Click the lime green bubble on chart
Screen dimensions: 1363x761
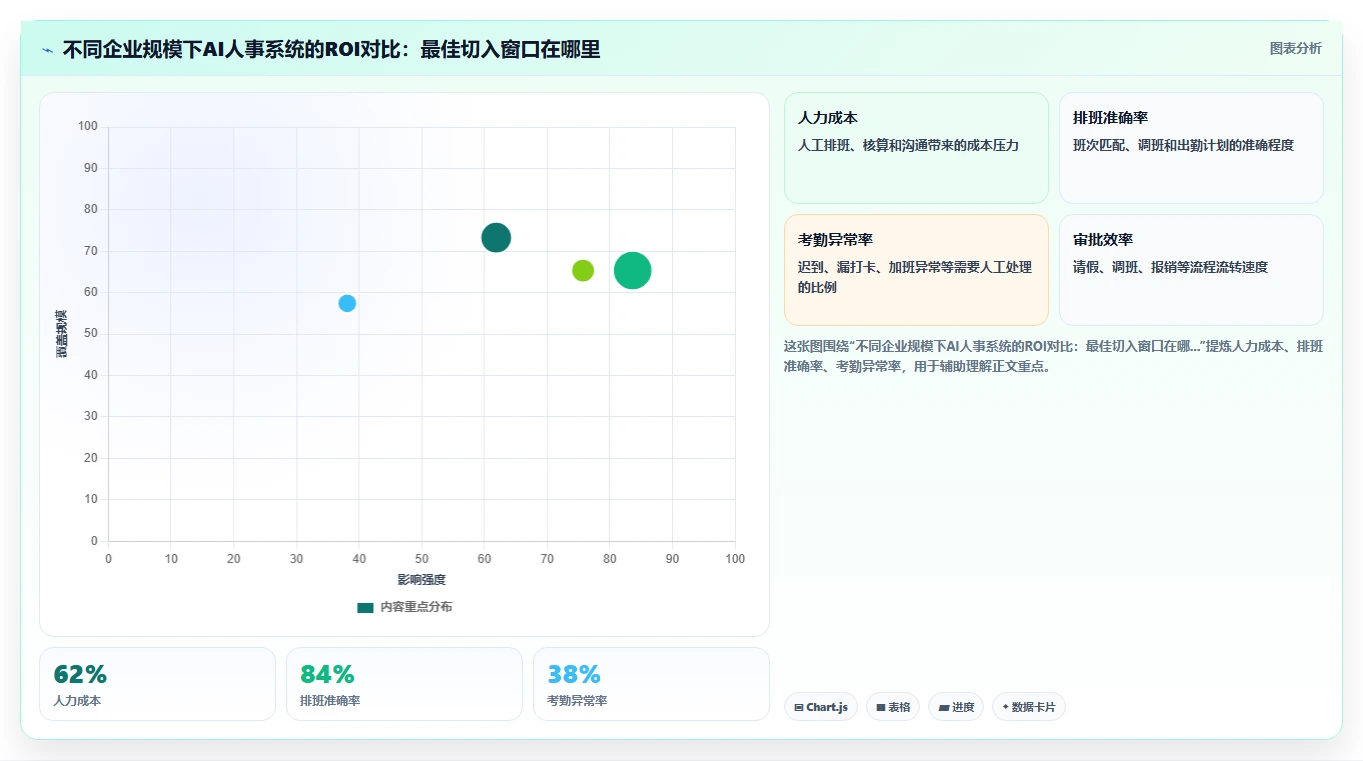click(x=583, y=270)
